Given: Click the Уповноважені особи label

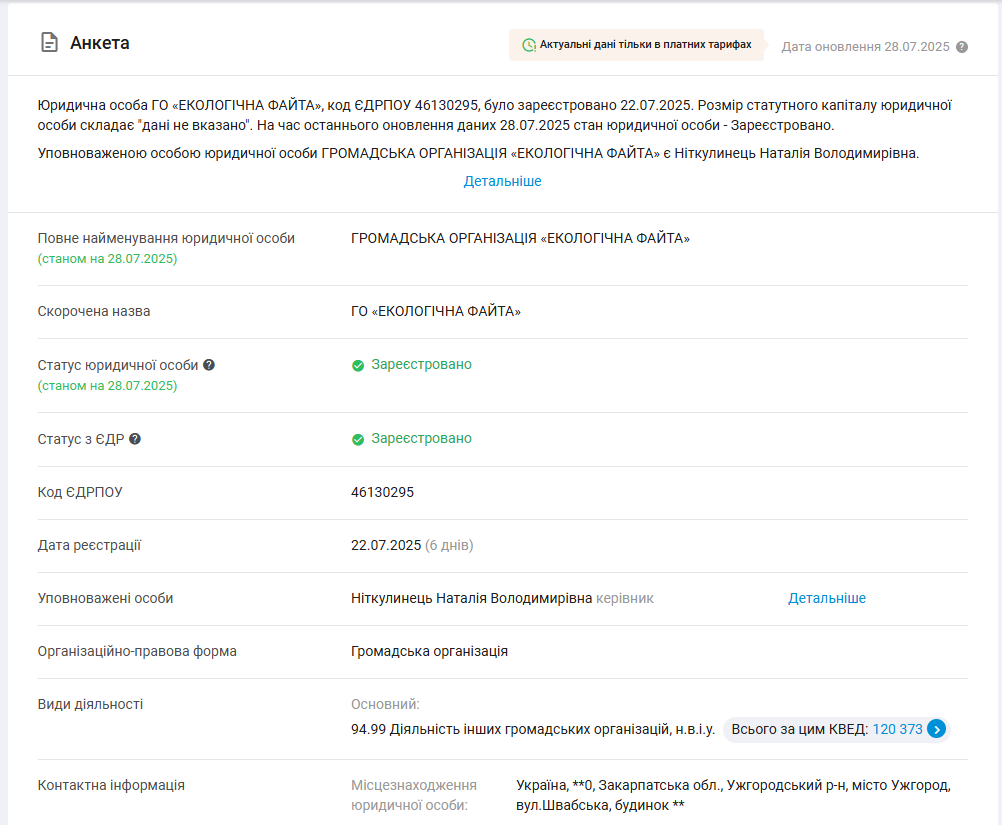Looking at the screenshot, I should pyautogui.click(x=105, y=598).
